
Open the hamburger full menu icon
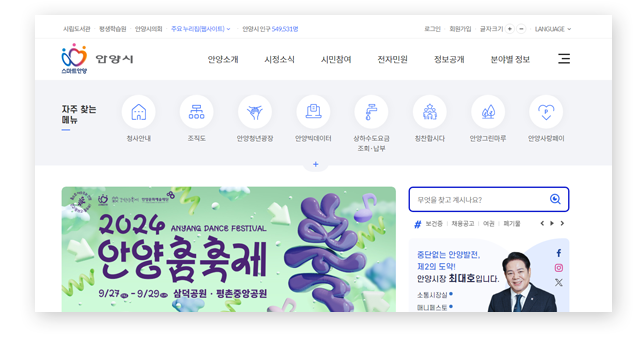[x=564, y=59]
